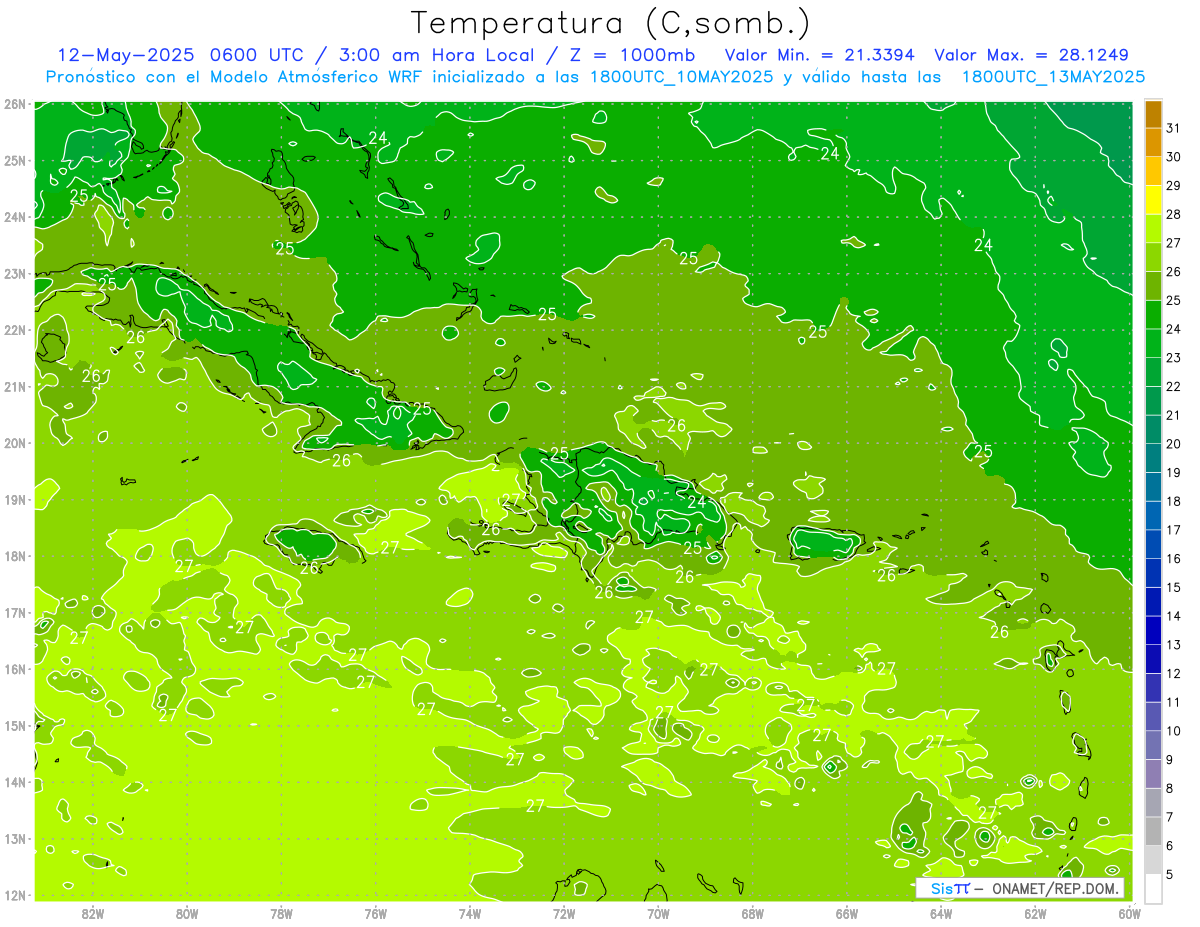Screen dimensions: 1200x927
Task: Click the color bar label 15
Action: tap(1174, 588)
